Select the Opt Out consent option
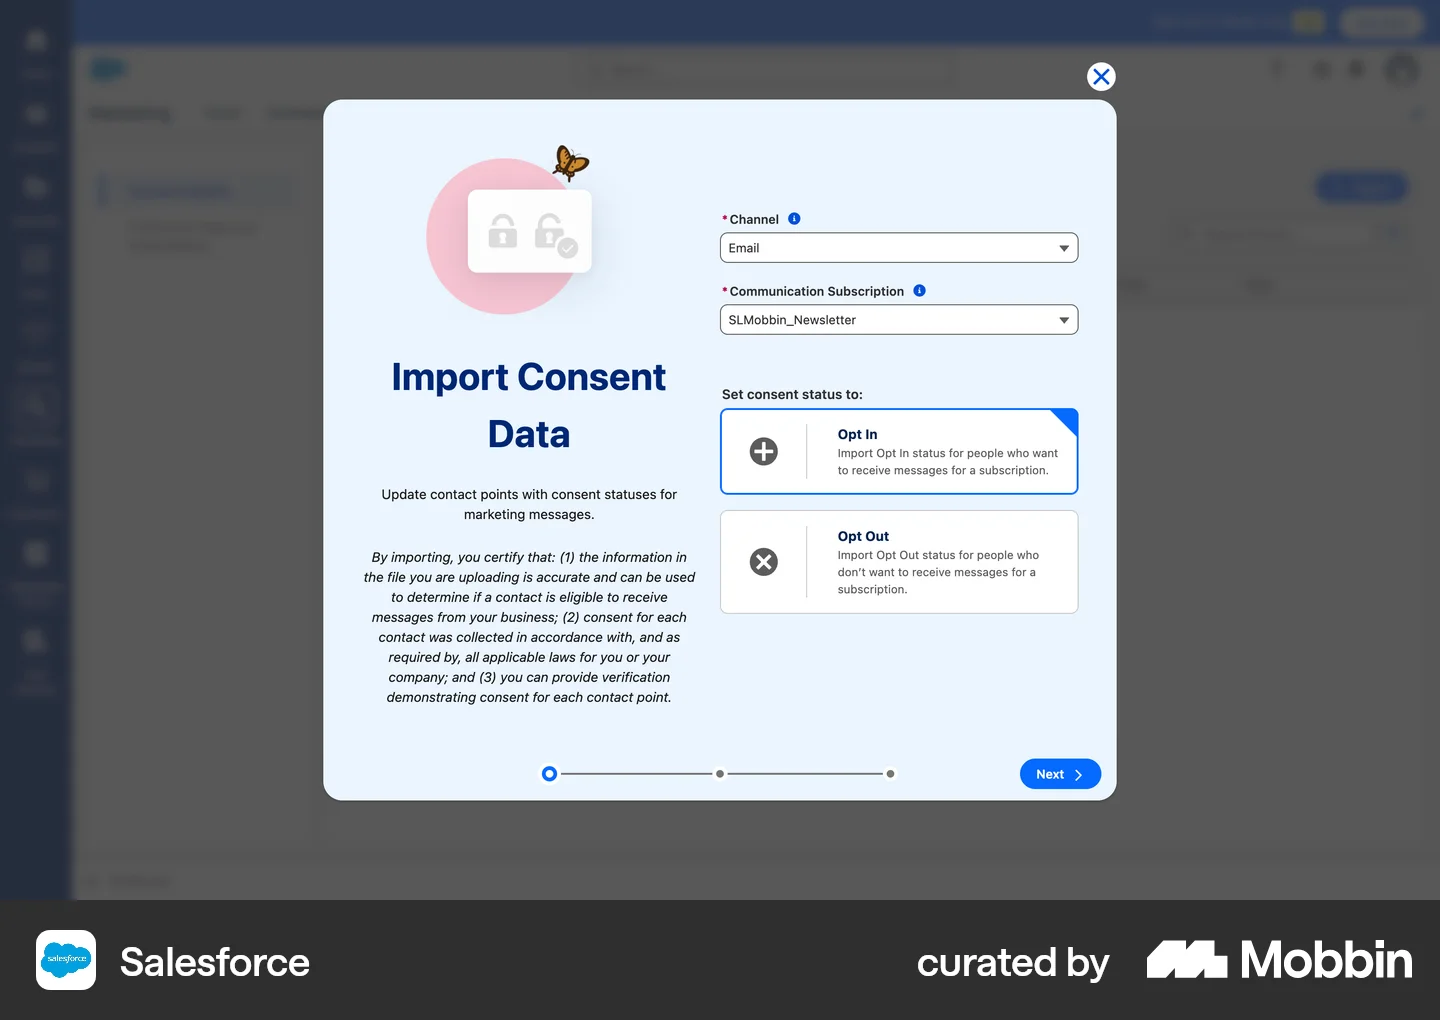 coord(899,562)
